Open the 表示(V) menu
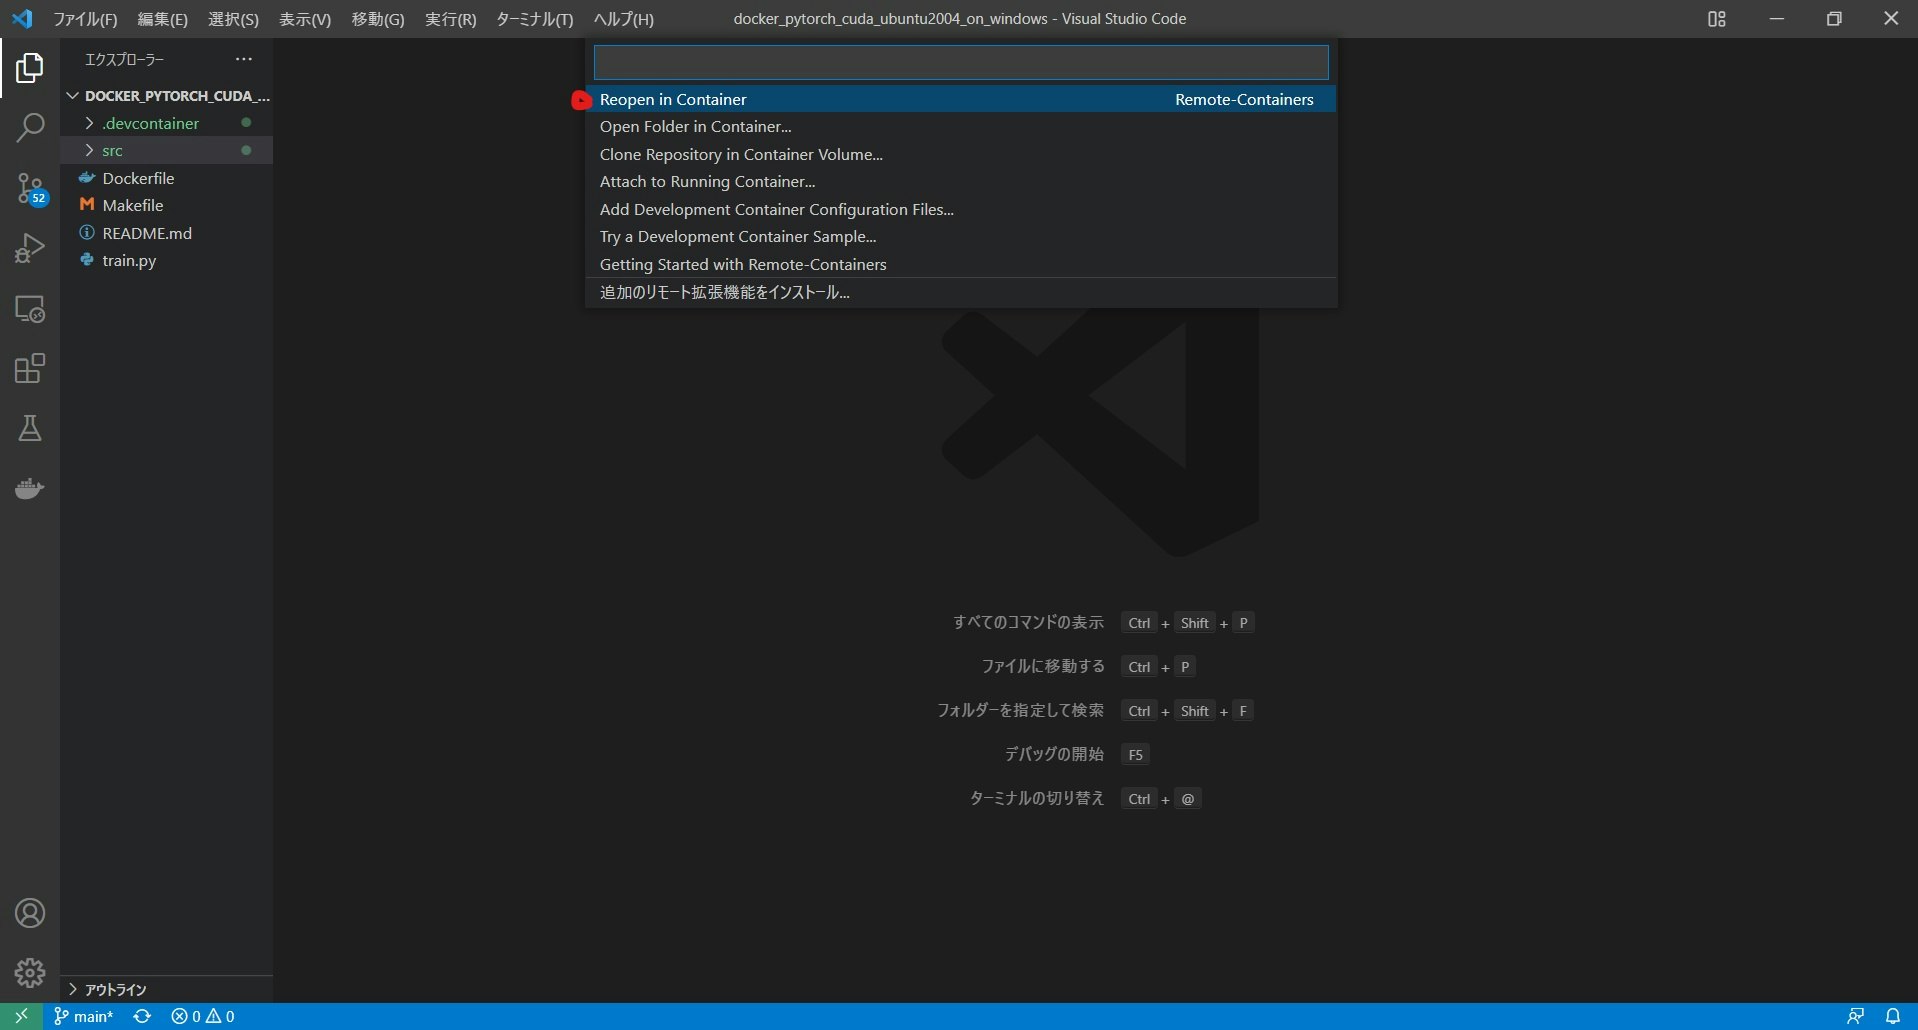The image size is (1918, 1030). point(305,19)
